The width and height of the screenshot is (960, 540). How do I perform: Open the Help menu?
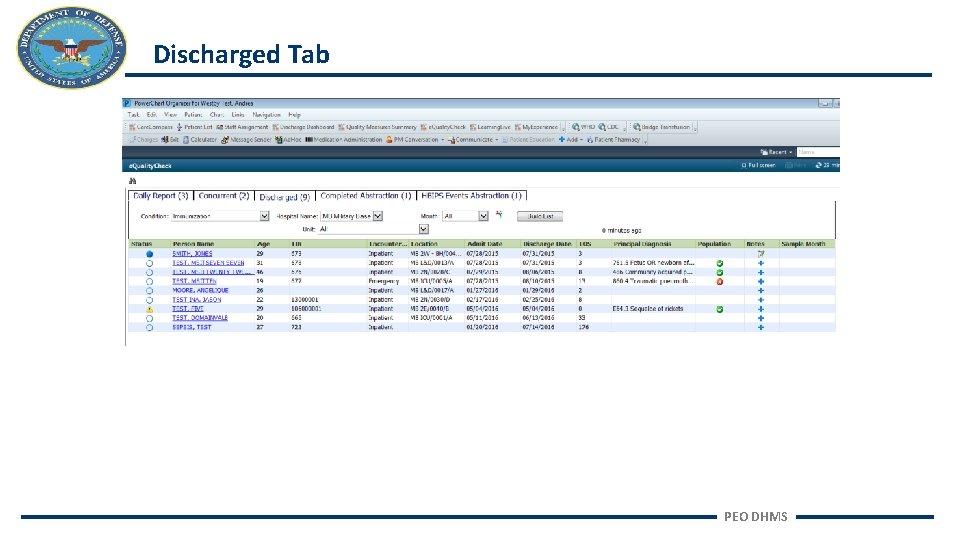tap(294, 114)
